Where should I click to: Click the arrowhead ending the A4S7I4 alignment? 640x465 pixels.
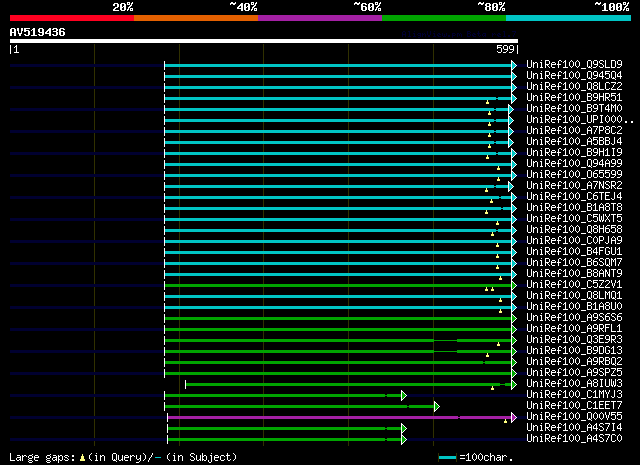point(404,428)
